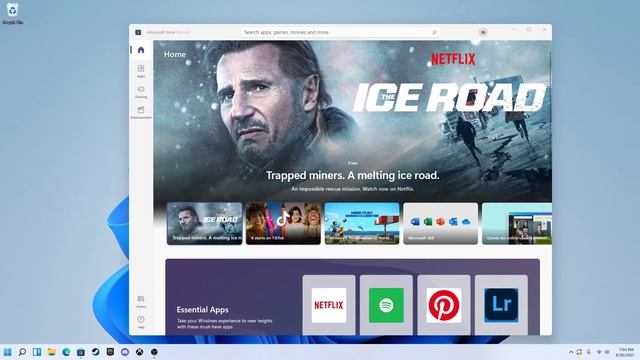This screenshot has width=640, height=360.
Task: Click the Essential Apps heading
Action: pos(202,310)
